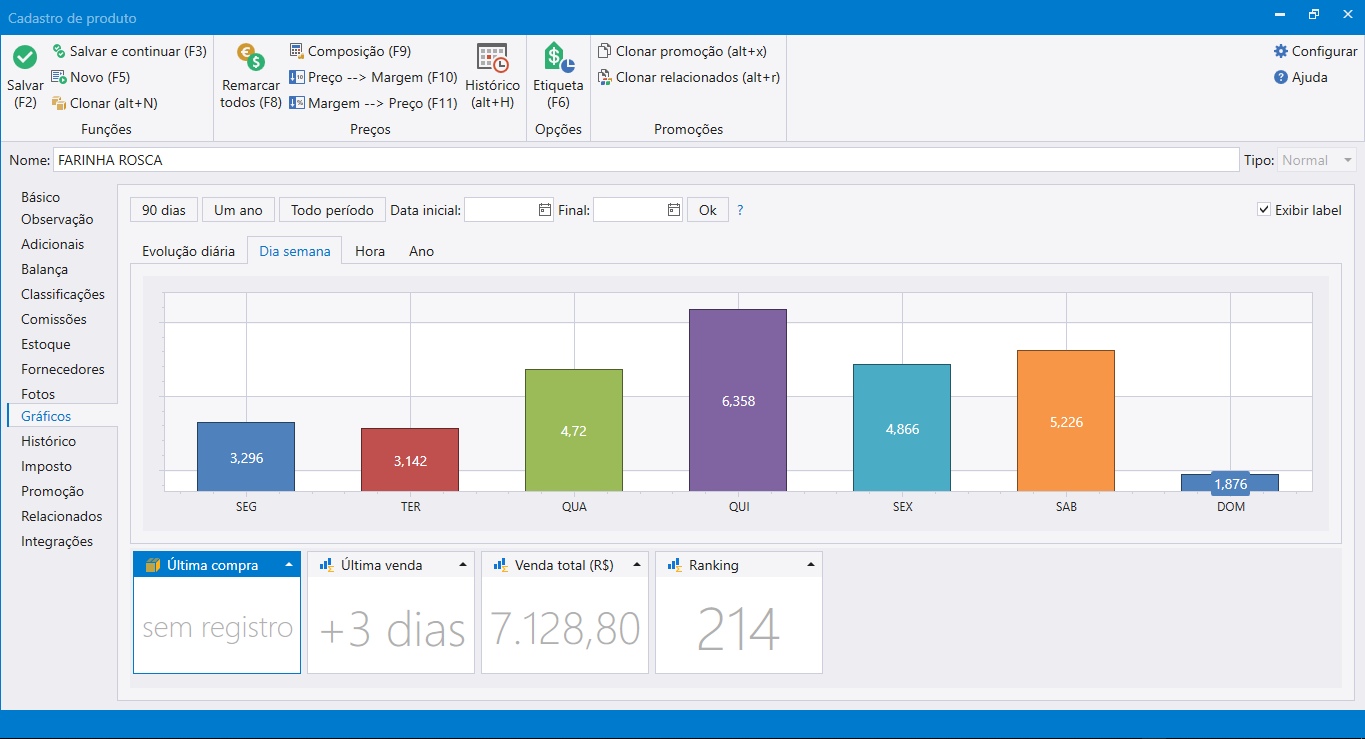Expand the Ranking card dropdown arrow
1365x739 pixels.
[x=811, y=565]
